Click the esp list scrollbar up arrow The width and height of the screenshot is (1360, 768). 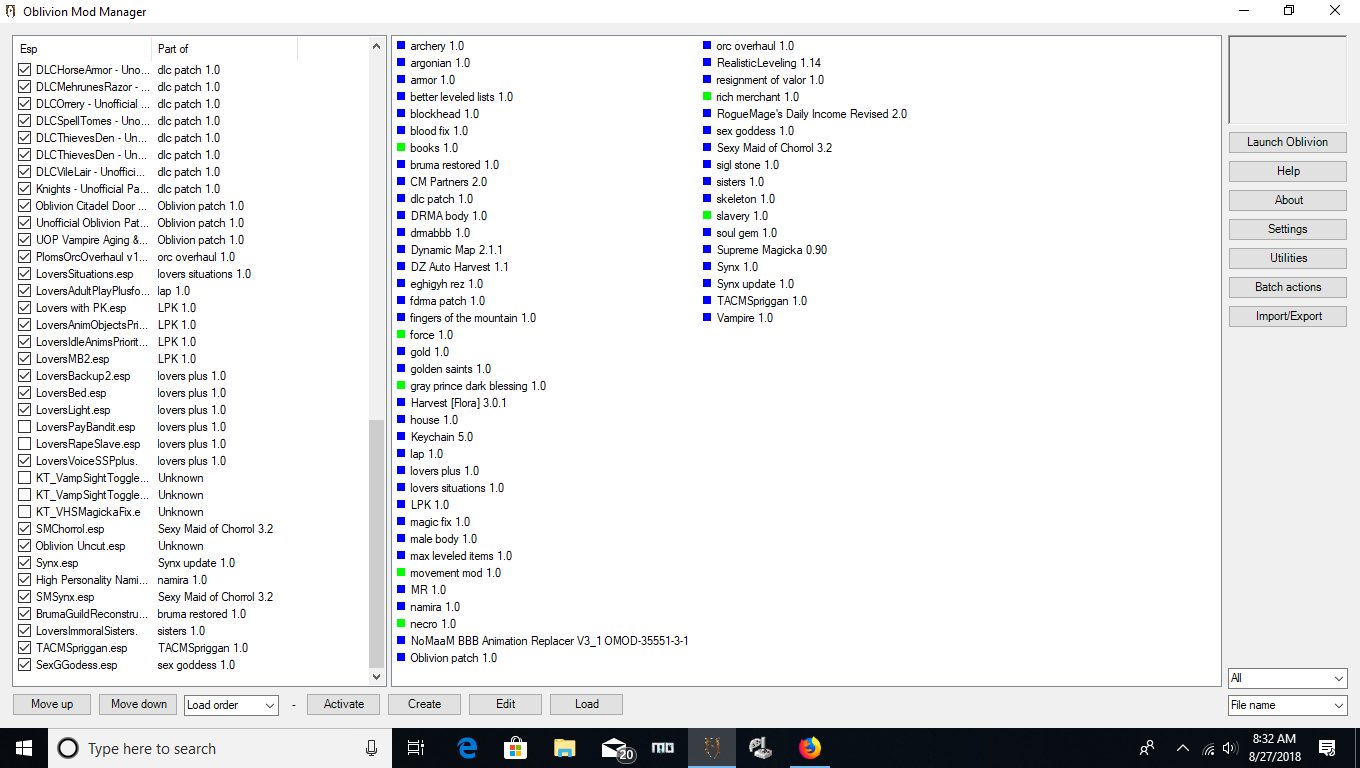pyautogui.click(x=376, y=47)
